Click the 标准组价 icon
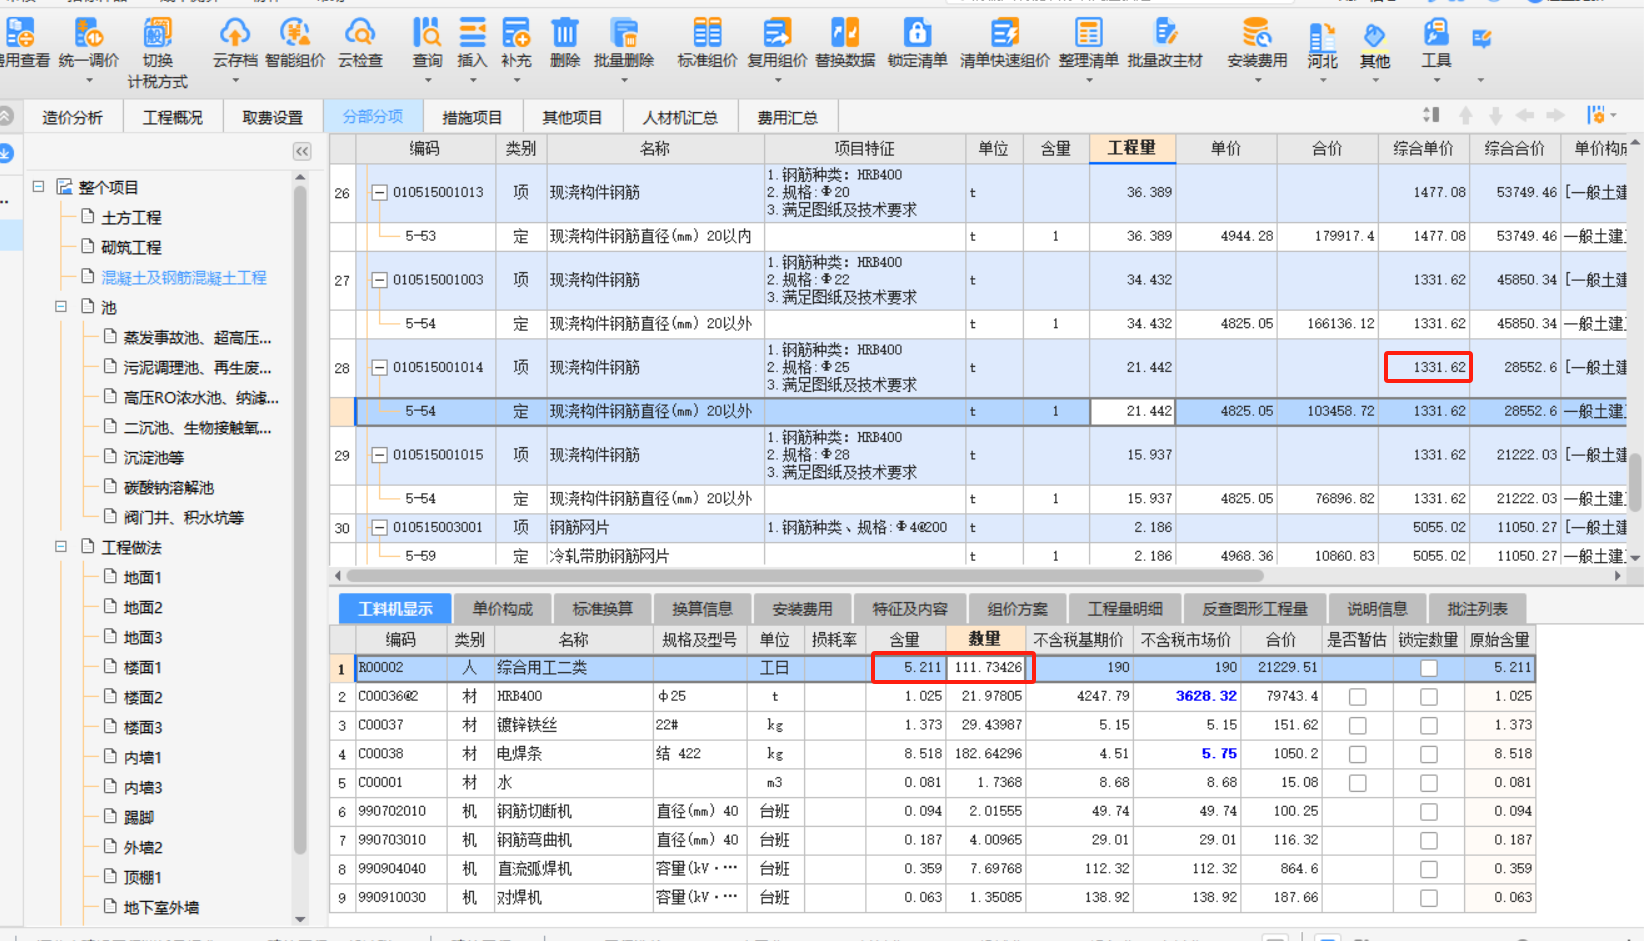The image size is (1644, 941). pos(707,32)
